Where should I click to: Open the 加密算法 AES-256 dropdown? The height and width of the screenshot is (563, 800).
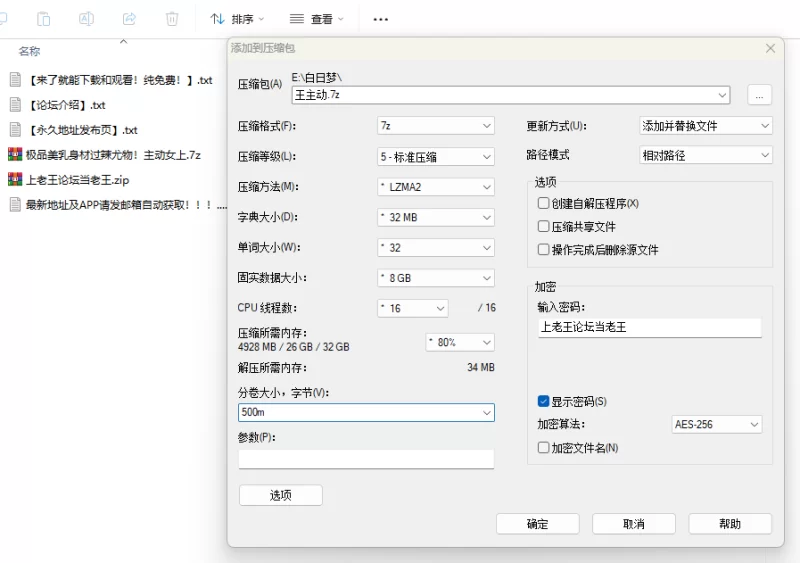(717, 425)
